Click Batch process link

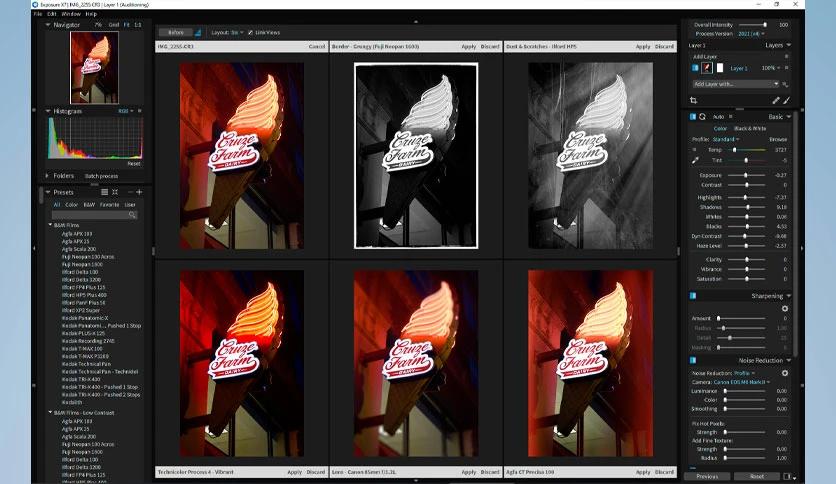click(101, 176)
